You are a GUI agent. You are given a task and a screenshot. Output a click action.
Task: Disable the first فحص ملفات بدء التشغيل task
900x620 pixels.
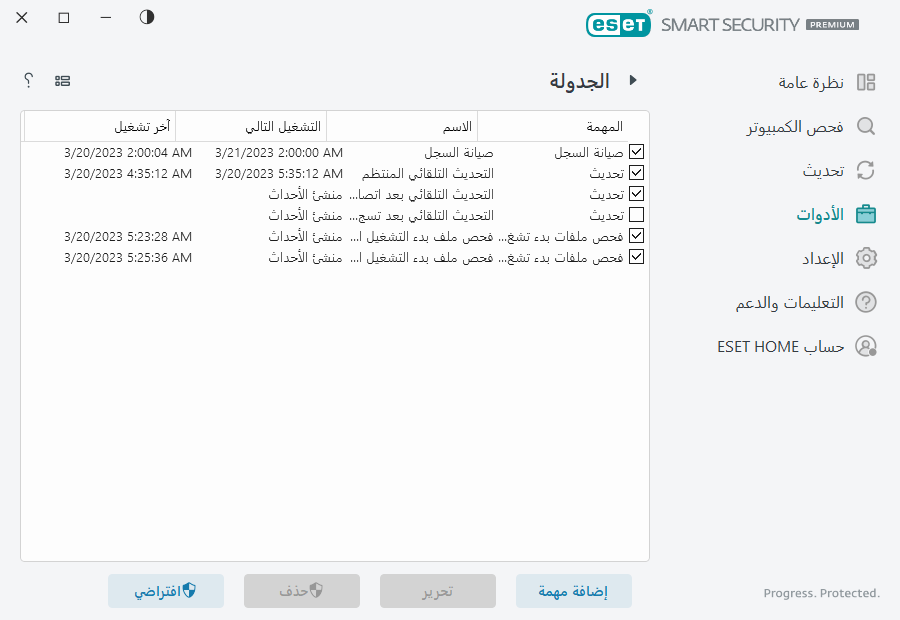(x=637, y=235)
